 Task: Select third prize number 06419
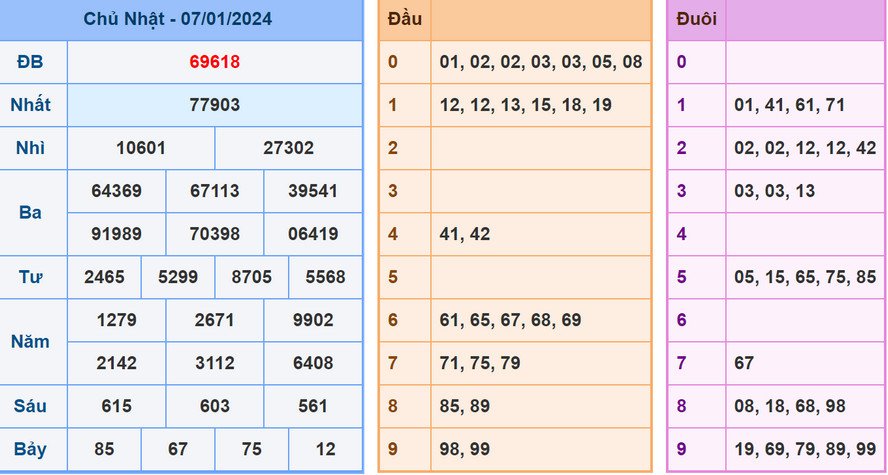click(313, 234)
